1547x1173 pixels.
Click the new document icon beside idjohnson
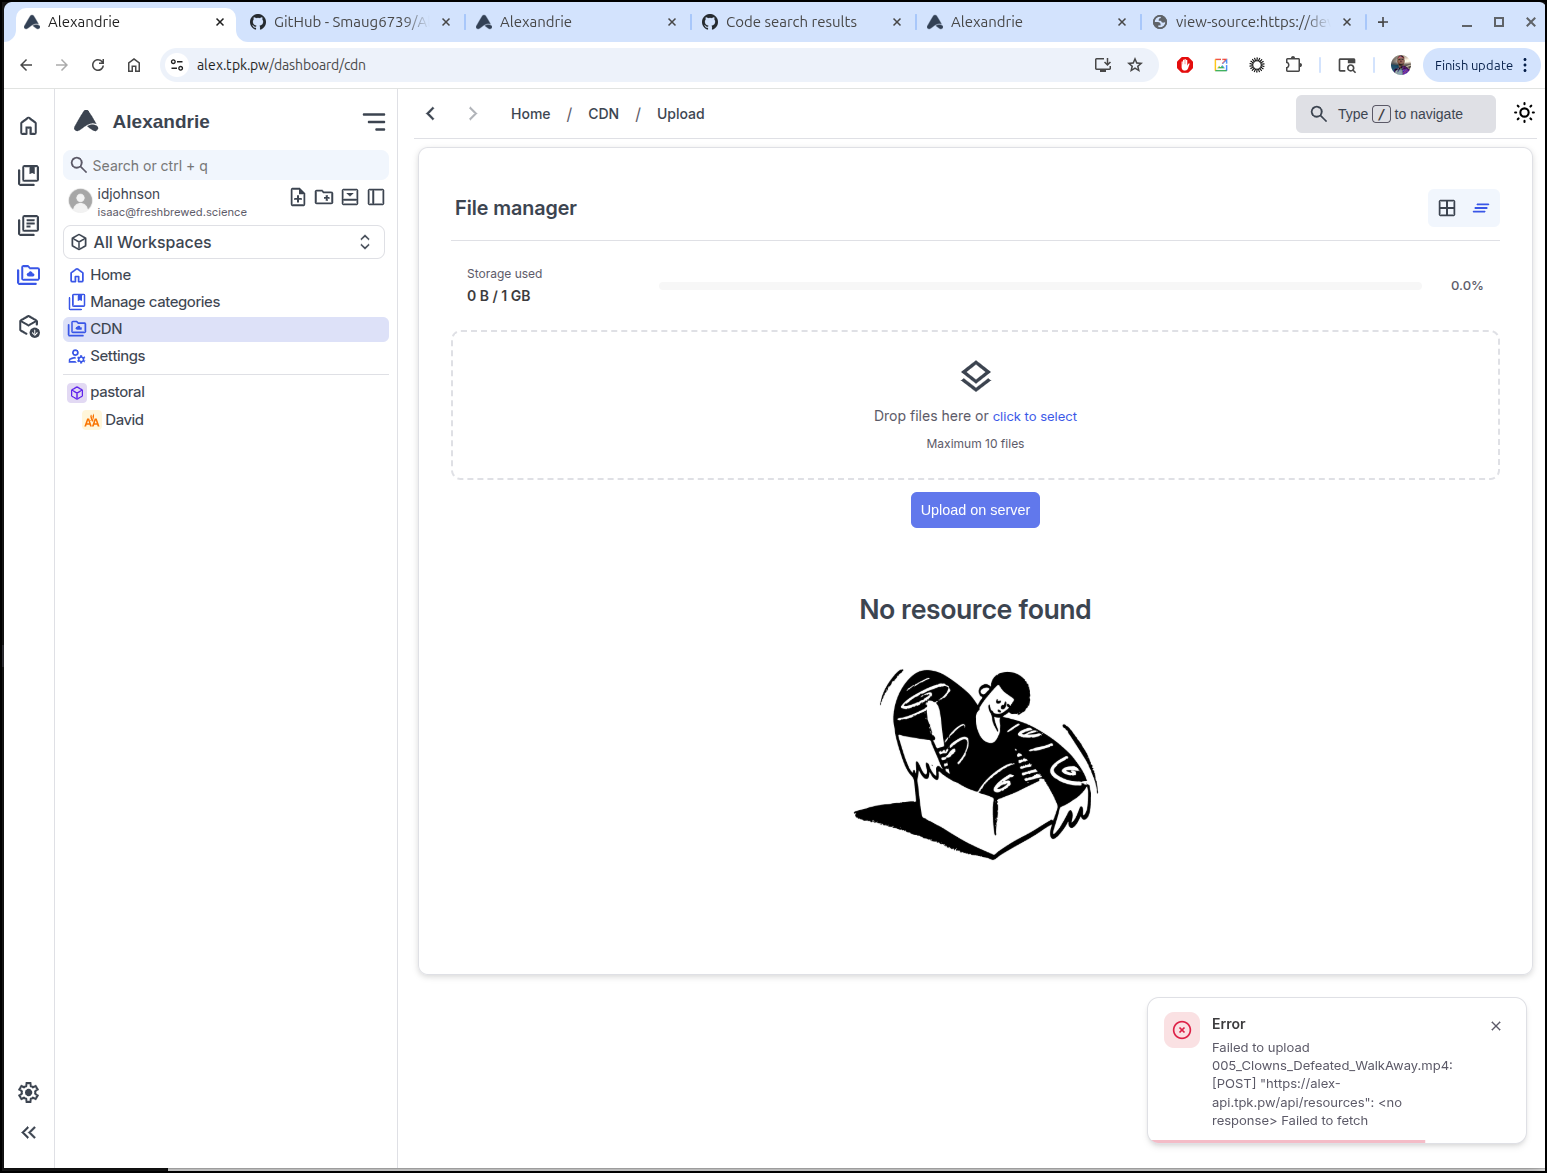tap(298, 197)
